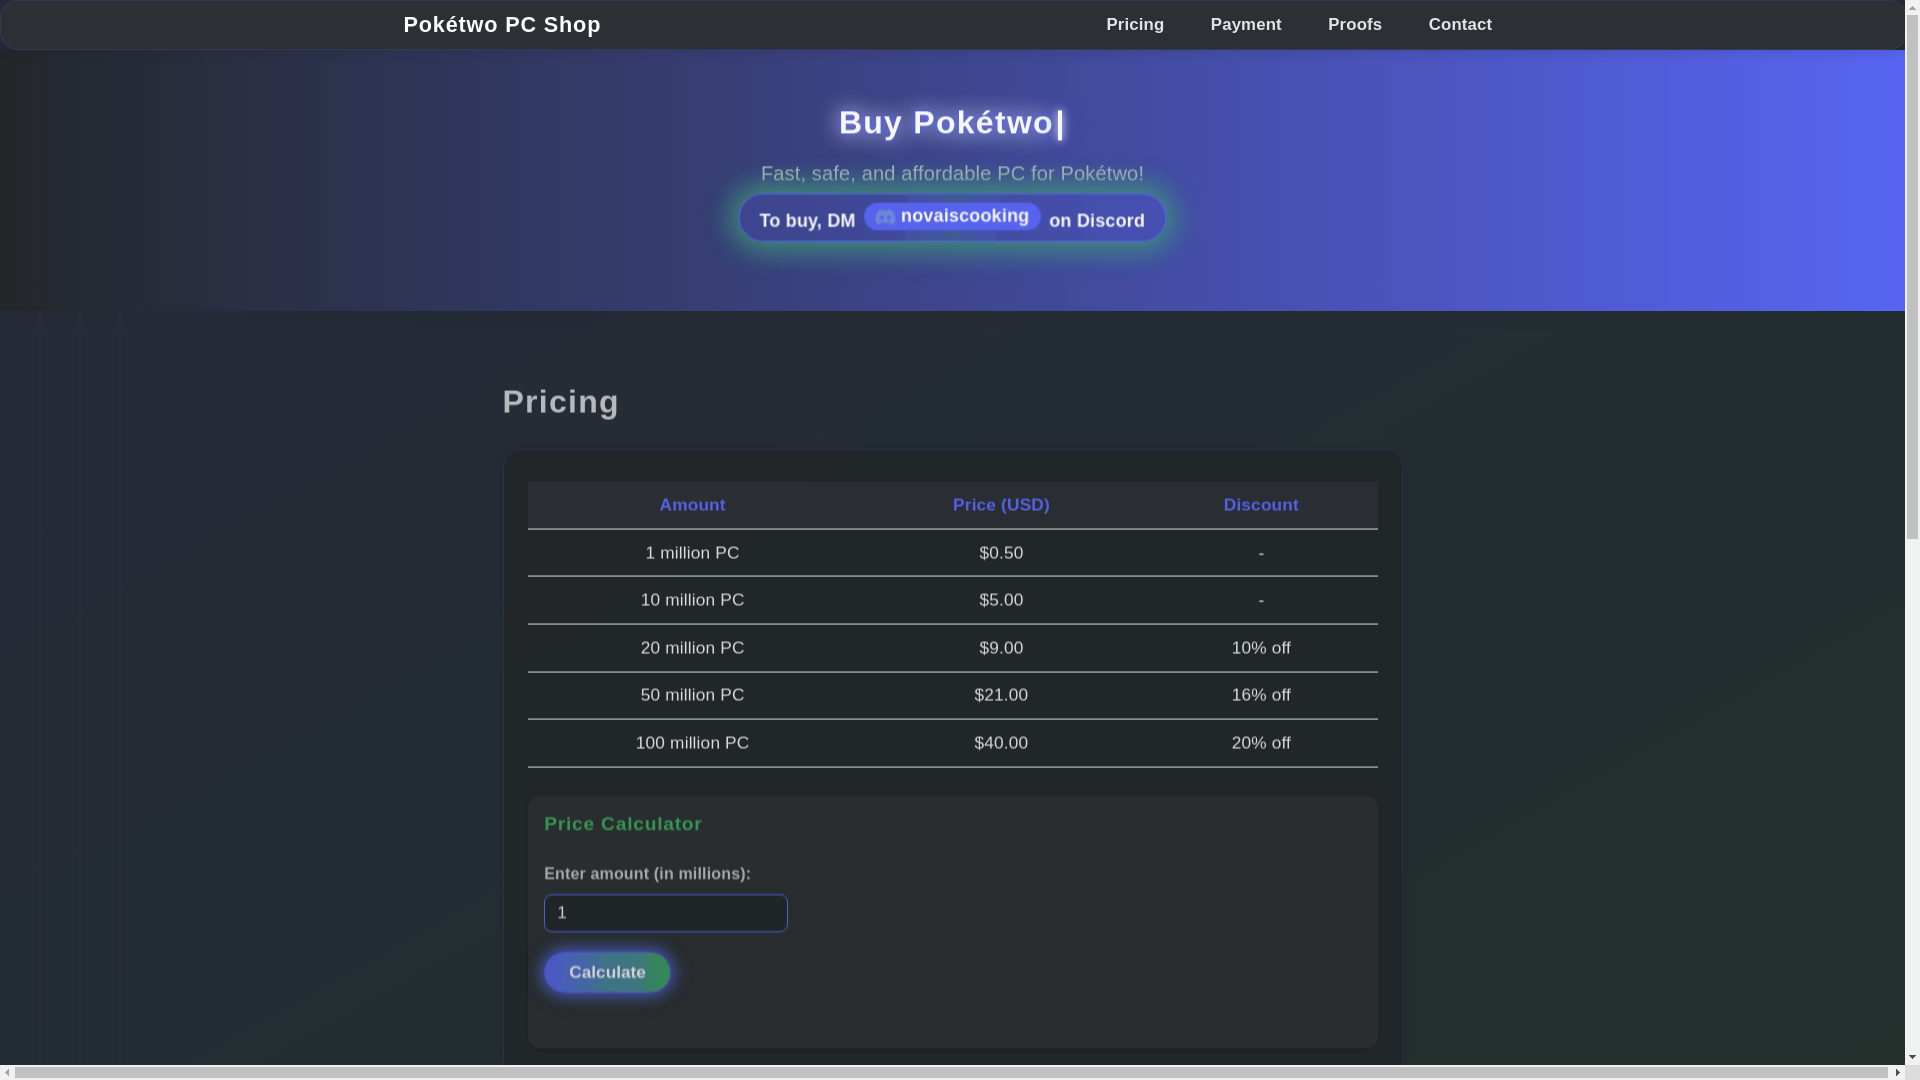This screenshot has width=1920, height=1080.
Task: Select the 10 million PC cell
Action: 692,600
